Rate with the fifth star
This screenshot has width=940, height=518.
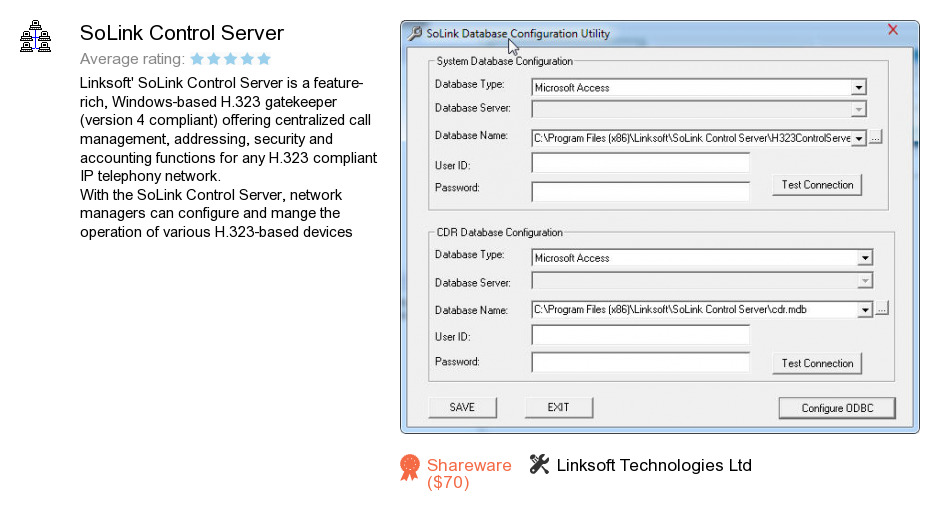coord(264,59)
